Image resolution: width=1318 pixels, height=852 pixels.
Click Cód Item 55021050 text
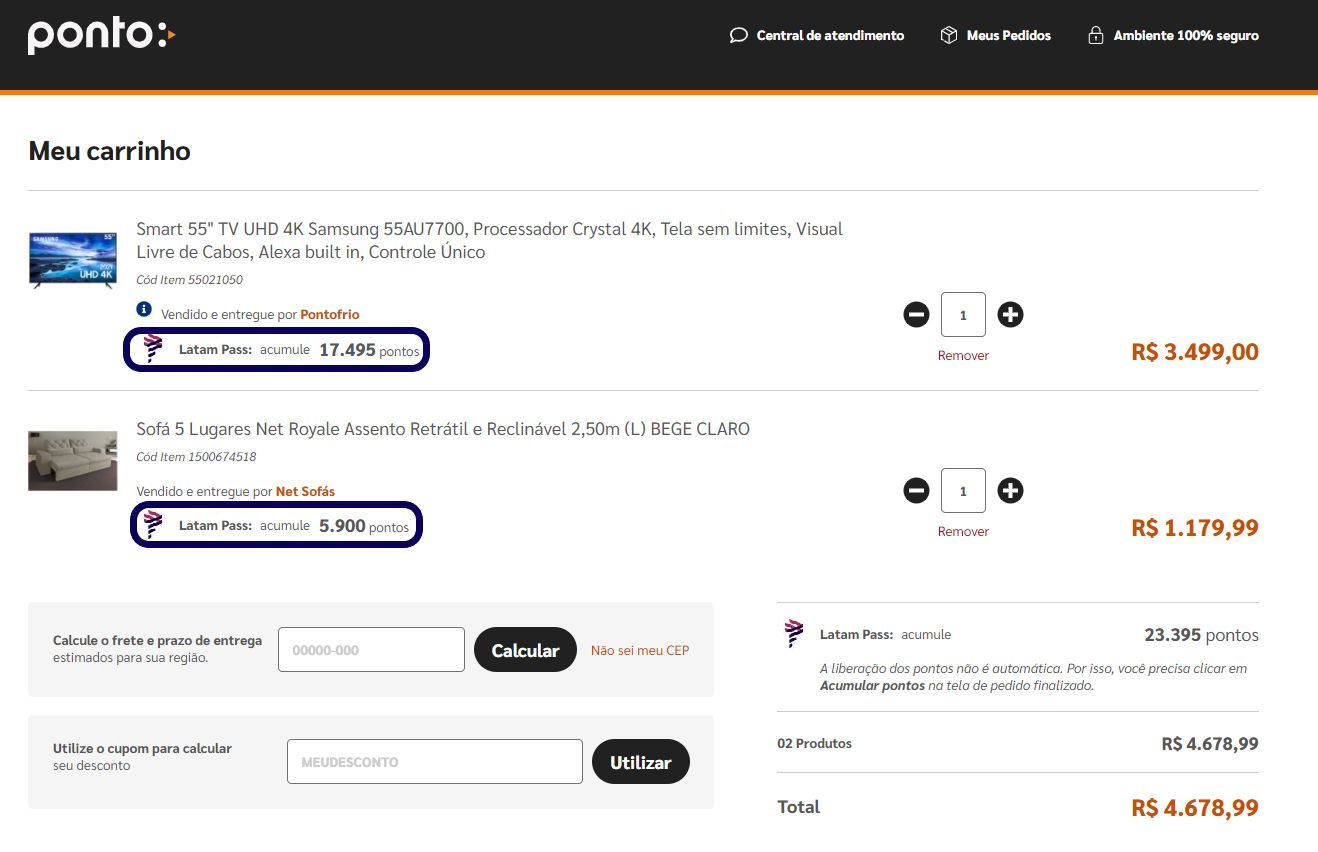tap(189, 280)
